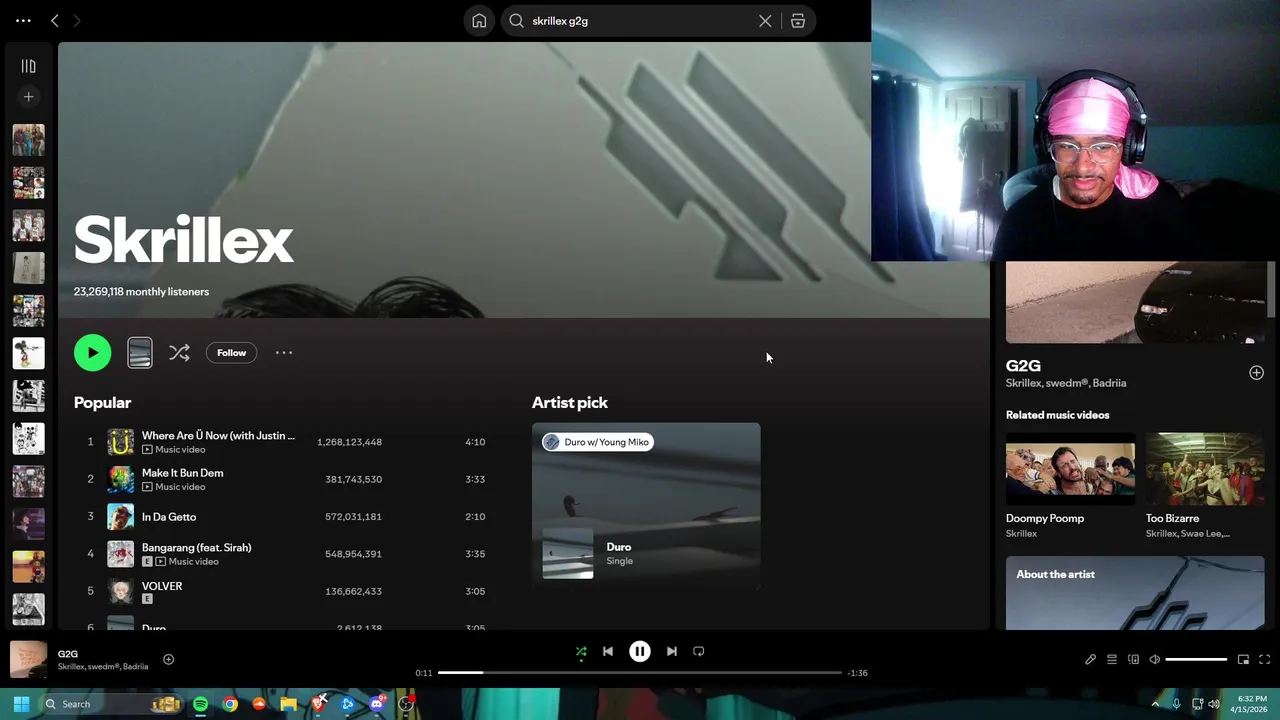Open the play queue
Image resolution: width=1280 pixels, height=720 pixels.
pyautogui.click(x=1111, y=659)
